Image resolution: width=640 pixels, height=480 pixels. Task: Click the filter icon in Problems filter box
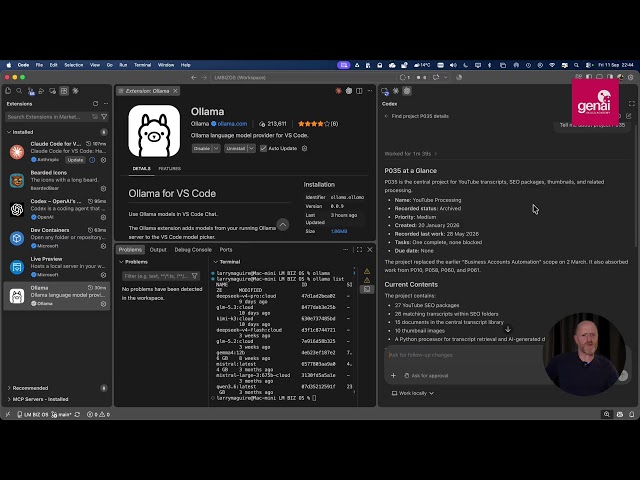(x=195, y=276)
